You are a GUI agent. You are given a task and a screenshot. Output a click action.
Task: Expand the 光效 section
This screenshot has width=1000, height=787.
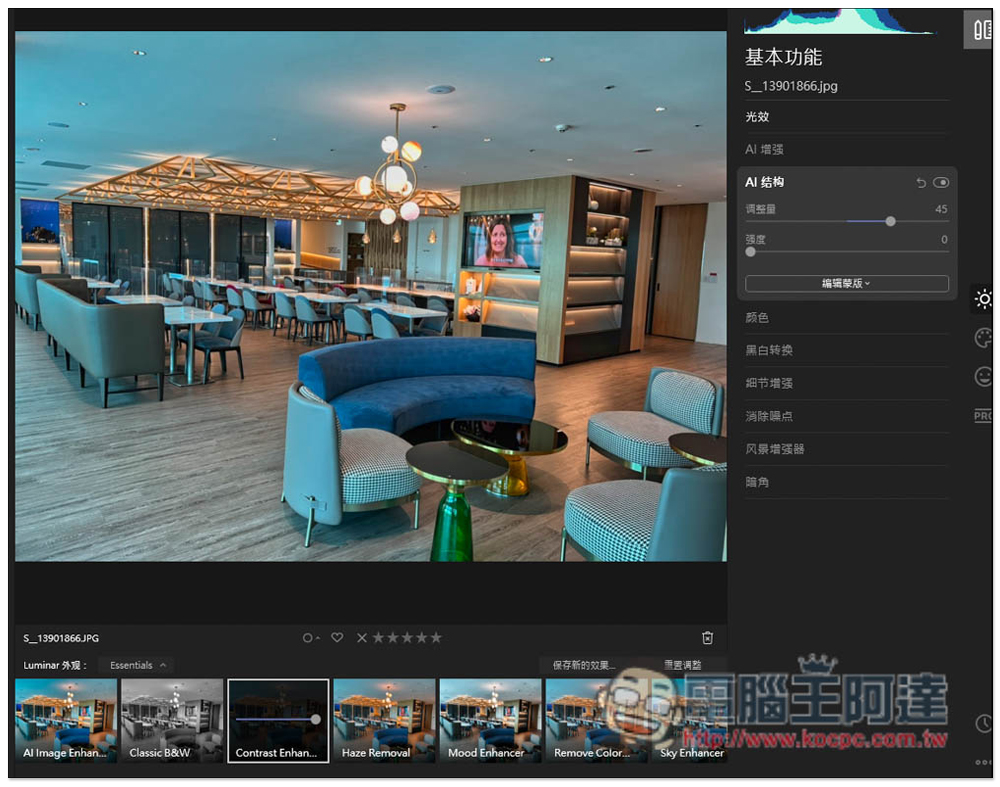click(x=846, y=117)
